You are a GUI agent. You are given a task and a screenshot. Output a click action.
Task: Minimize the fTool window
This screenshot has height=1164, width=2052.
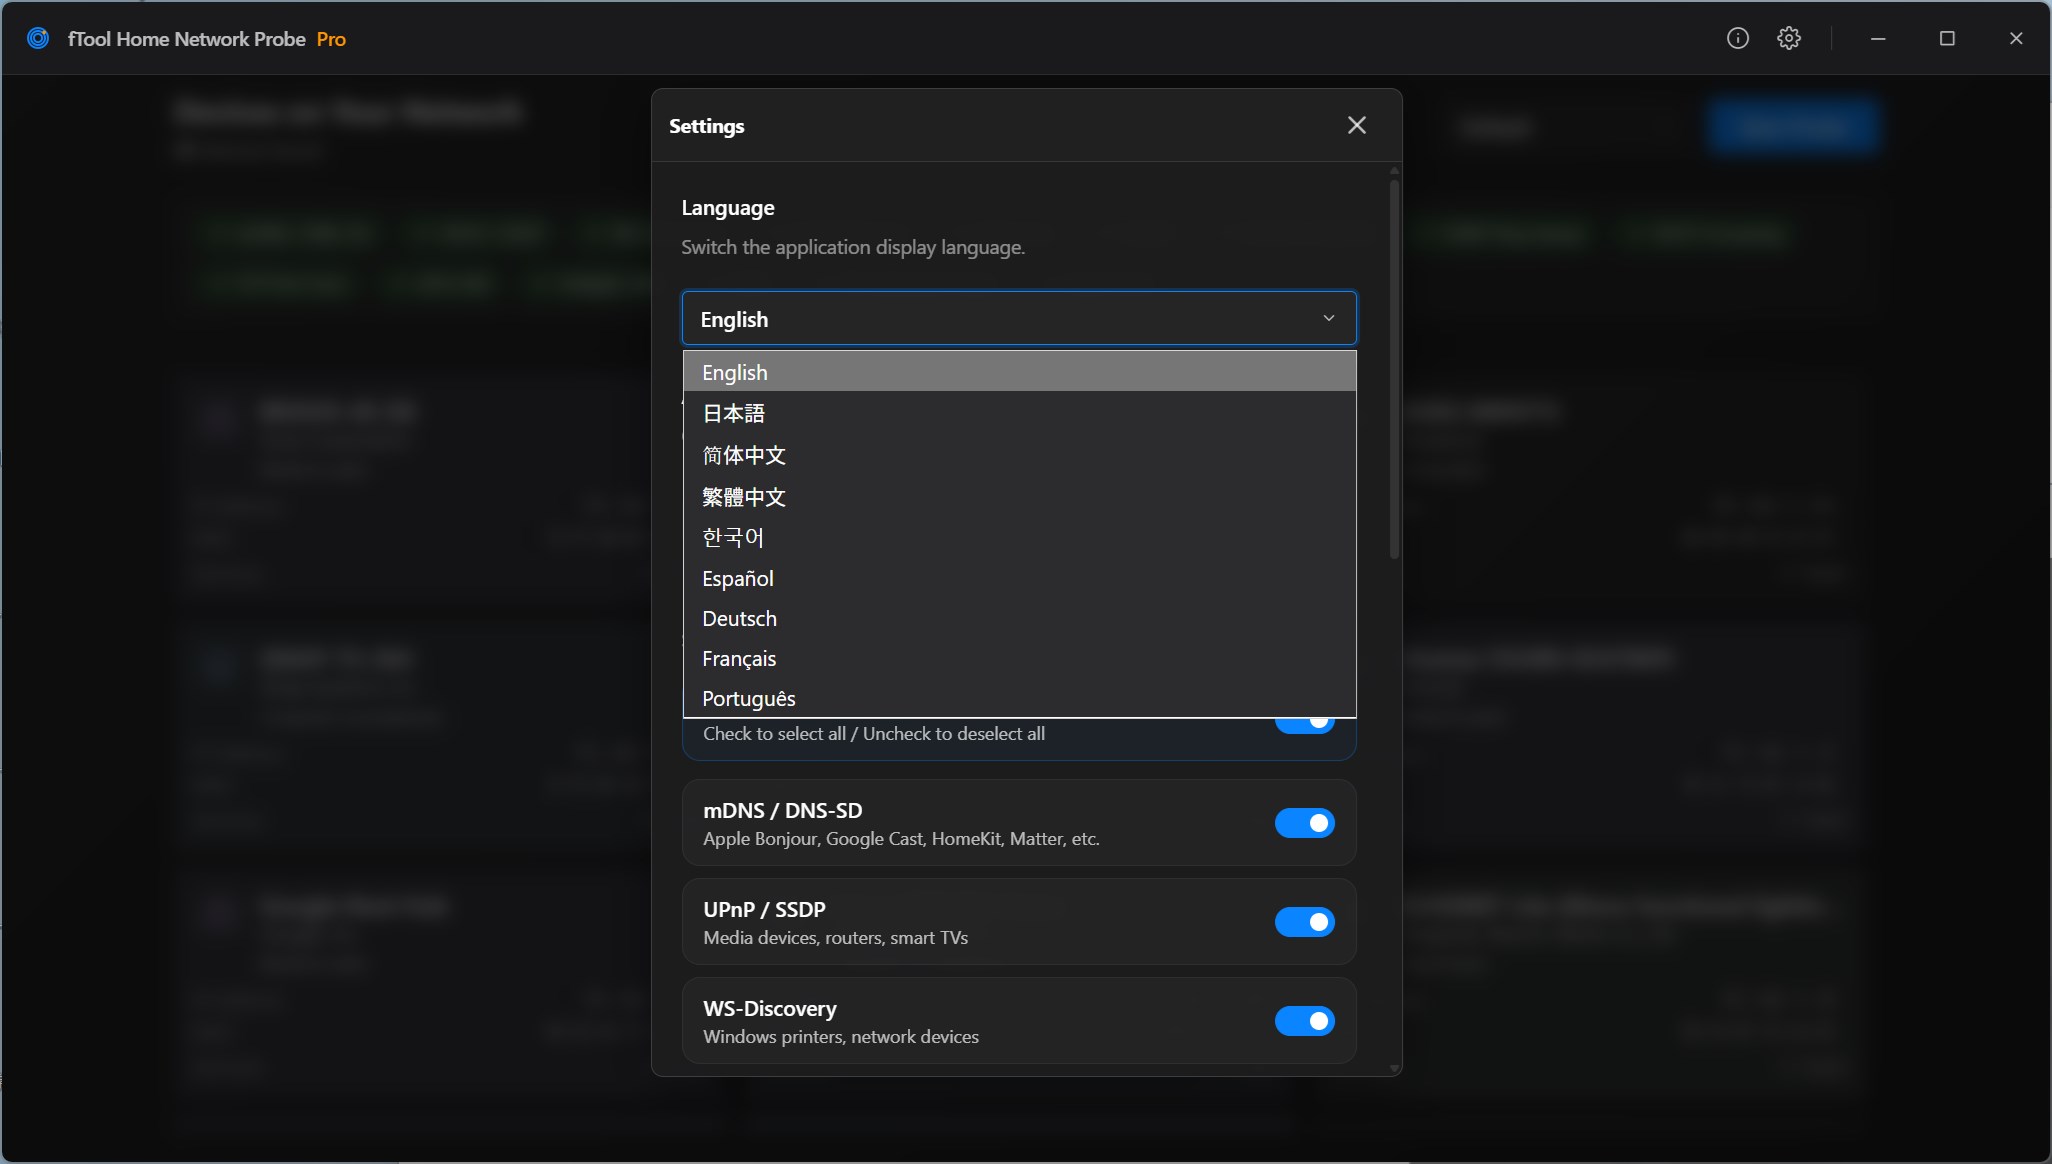[x=1878, y=38]
